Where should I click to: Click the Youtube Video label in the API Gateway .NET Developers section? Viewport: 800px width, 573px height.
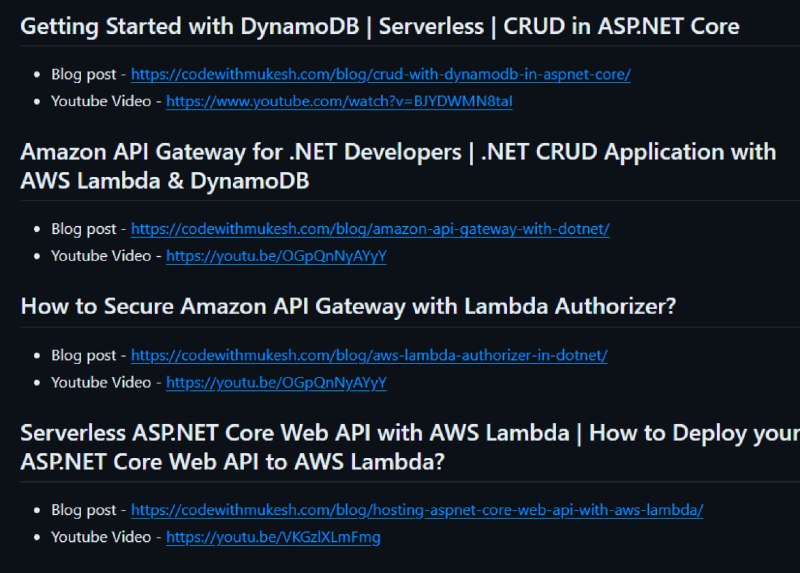(x=101, y=256)
